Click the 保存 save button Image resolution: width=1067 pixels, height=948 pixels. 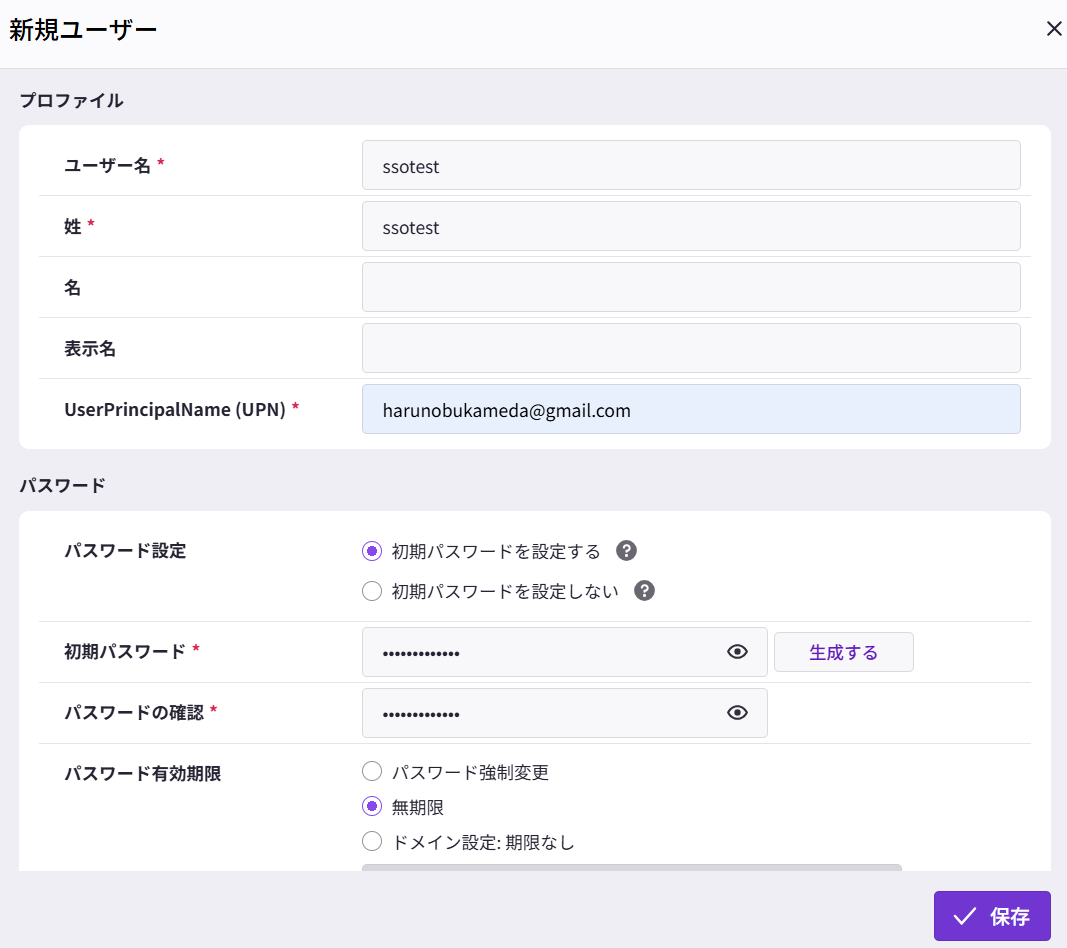point(992,916)
